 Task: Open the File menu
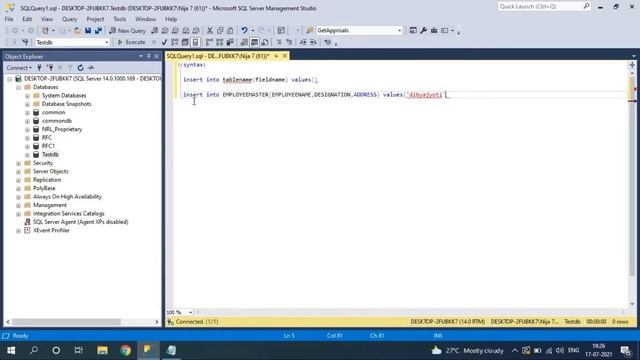[x=9, y=19]
